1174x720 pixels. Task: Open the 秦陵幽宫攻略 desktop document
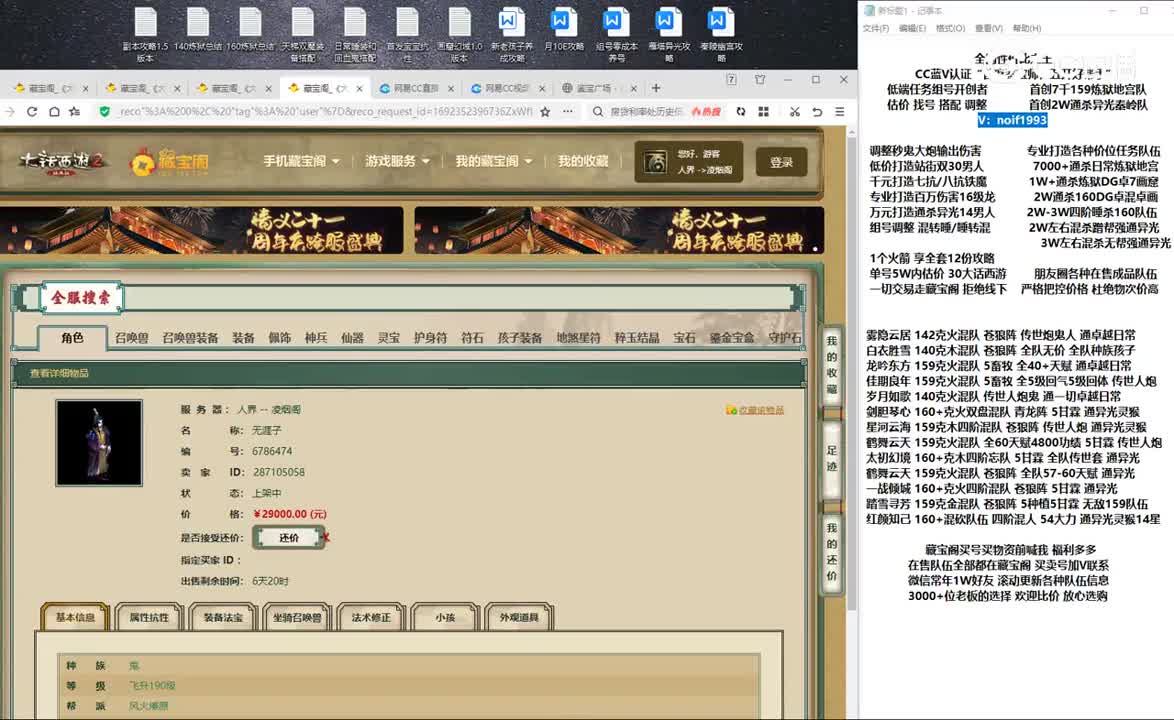tap(721, 34)
